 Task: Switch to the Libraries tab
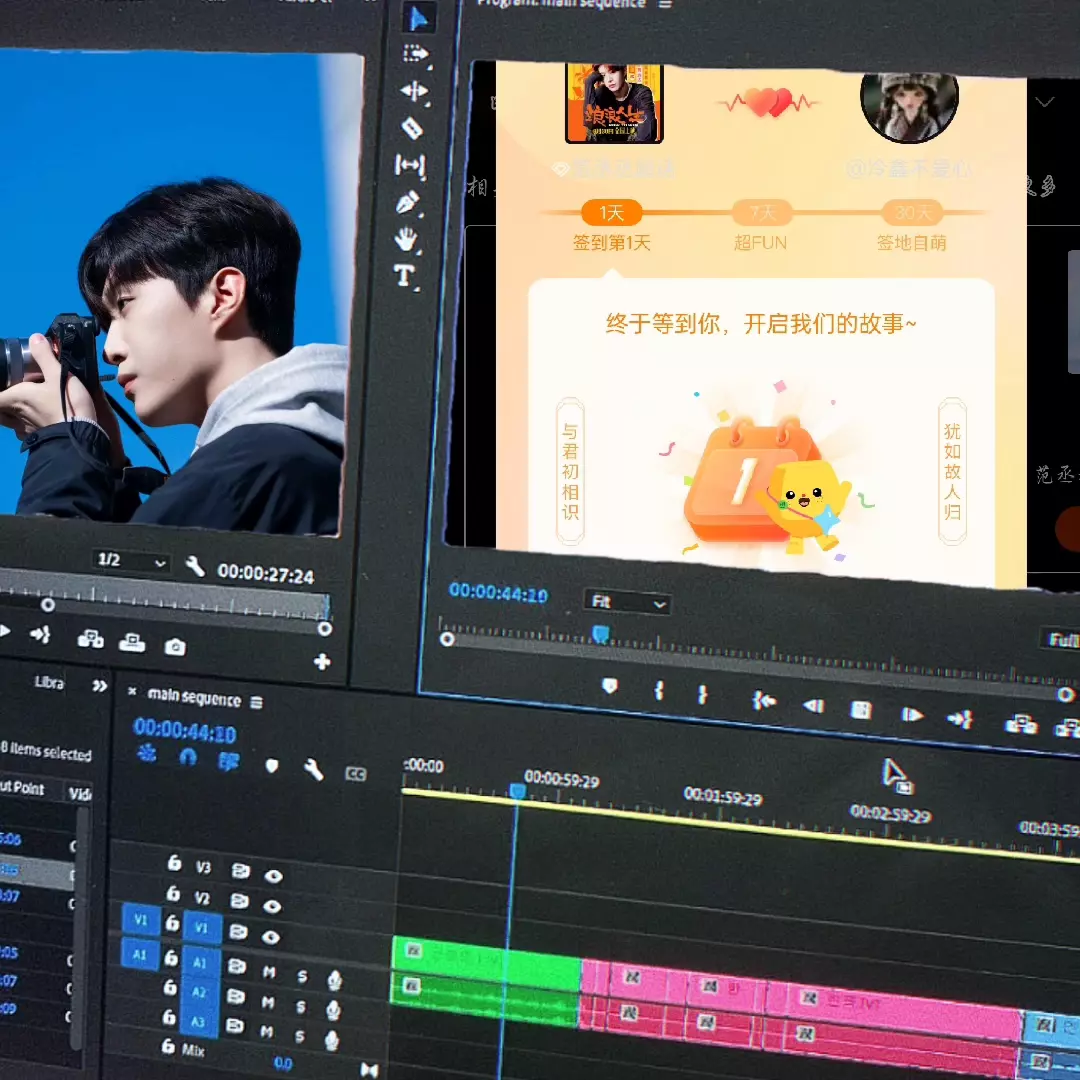click(49, 683)
